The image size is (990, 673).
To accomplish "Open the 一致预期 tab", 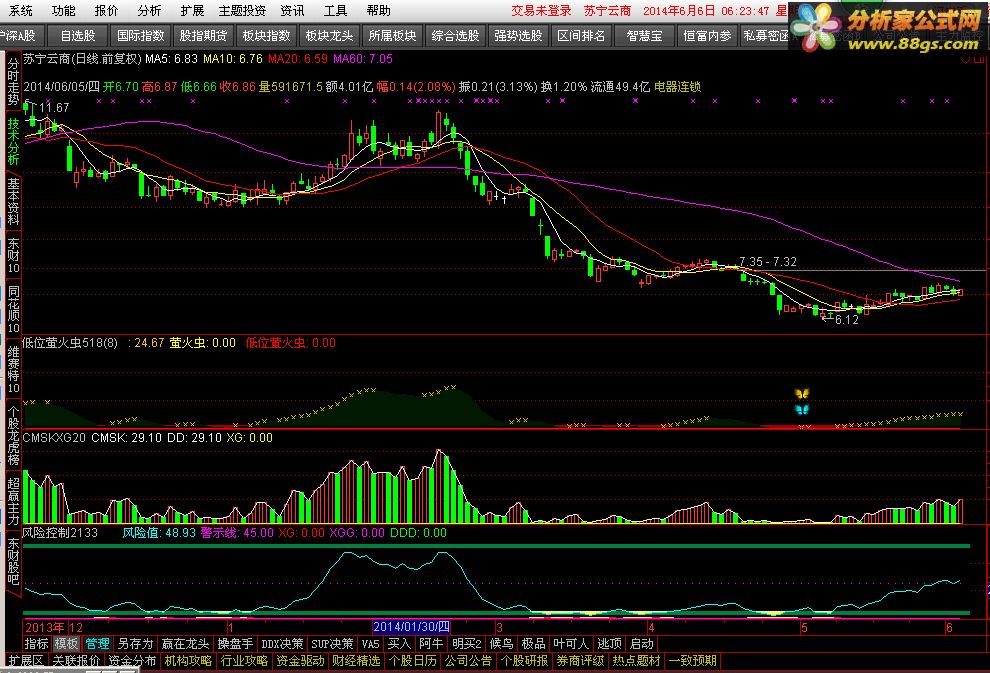I will 693,661.
